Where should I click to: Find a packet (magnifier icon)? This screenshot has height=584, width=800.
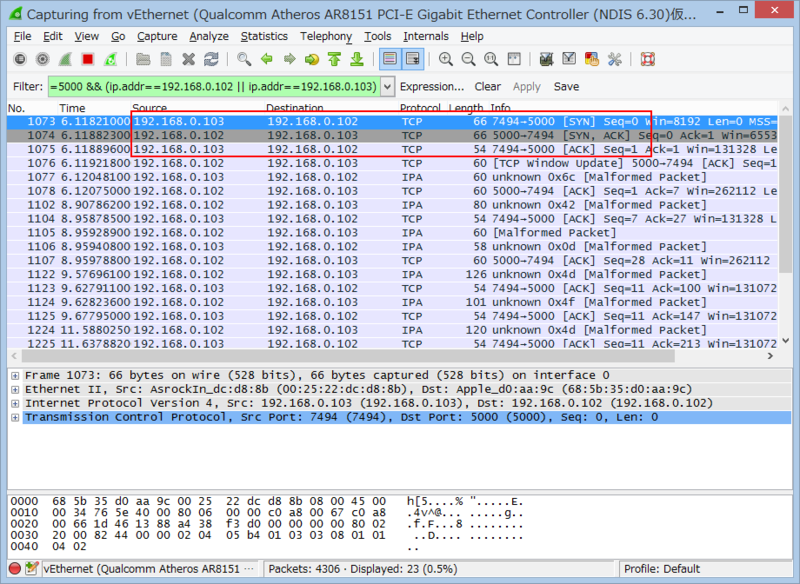pyautogui.click(x=244, y=59)
